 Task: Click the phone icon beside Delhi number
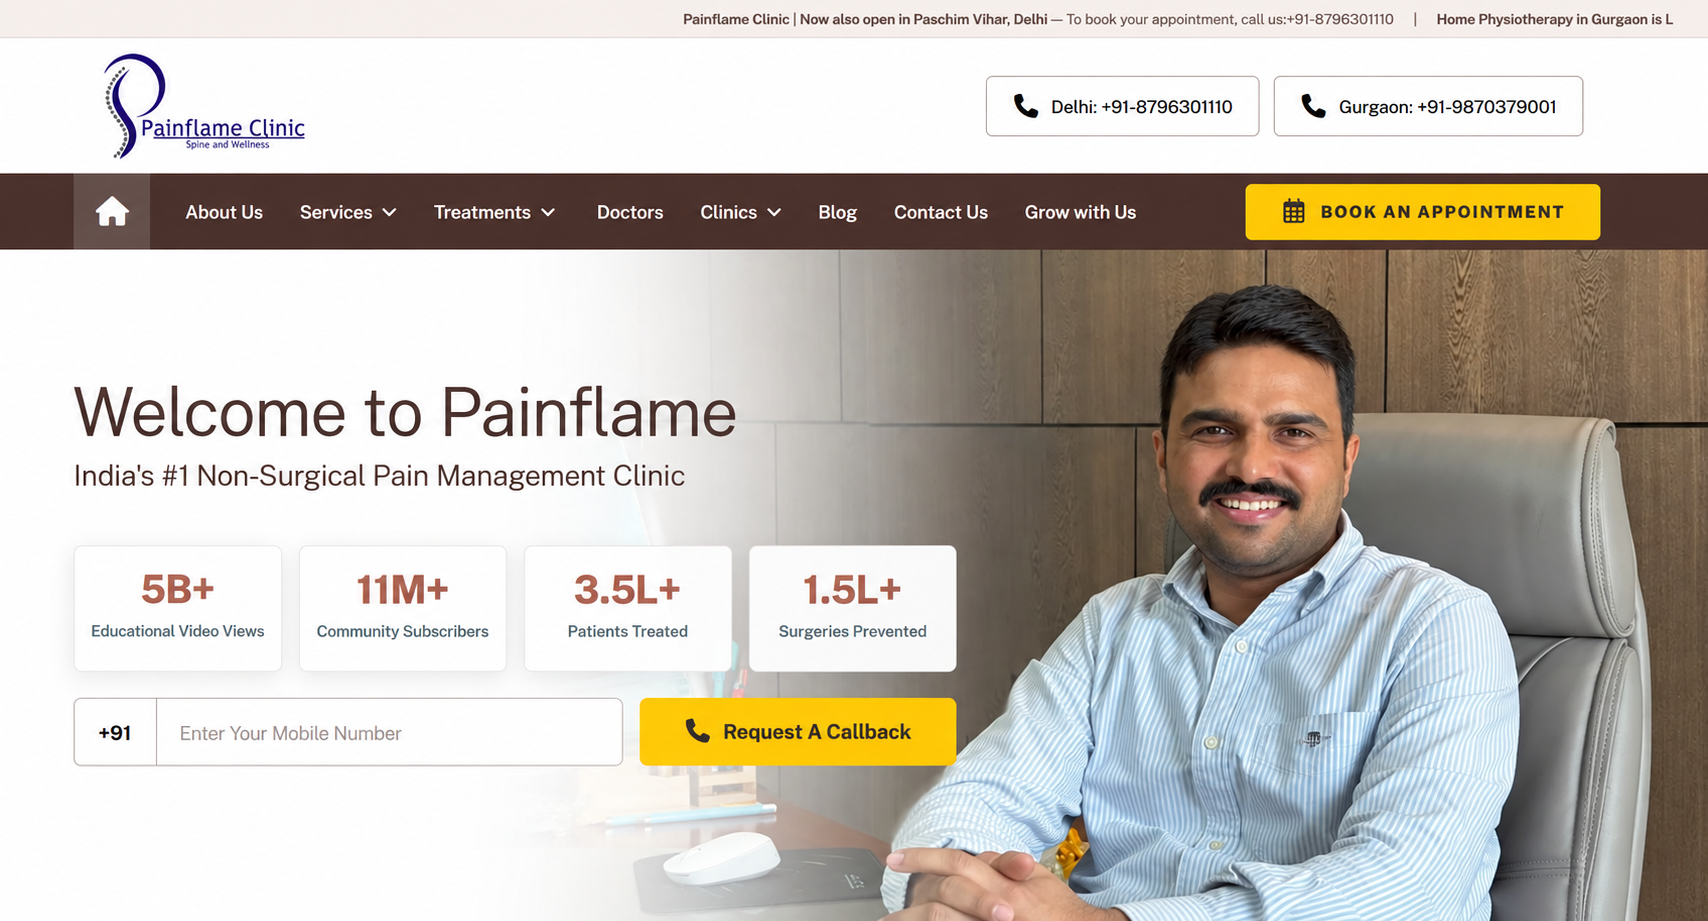1026,106
